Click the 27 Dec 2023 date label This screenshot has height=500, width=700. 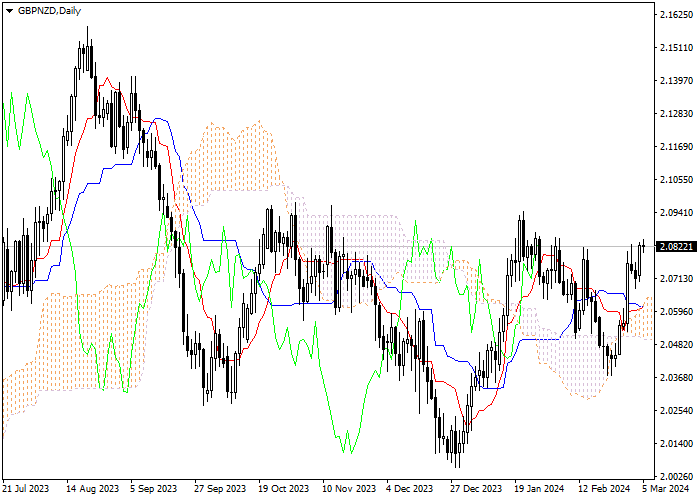476,489
